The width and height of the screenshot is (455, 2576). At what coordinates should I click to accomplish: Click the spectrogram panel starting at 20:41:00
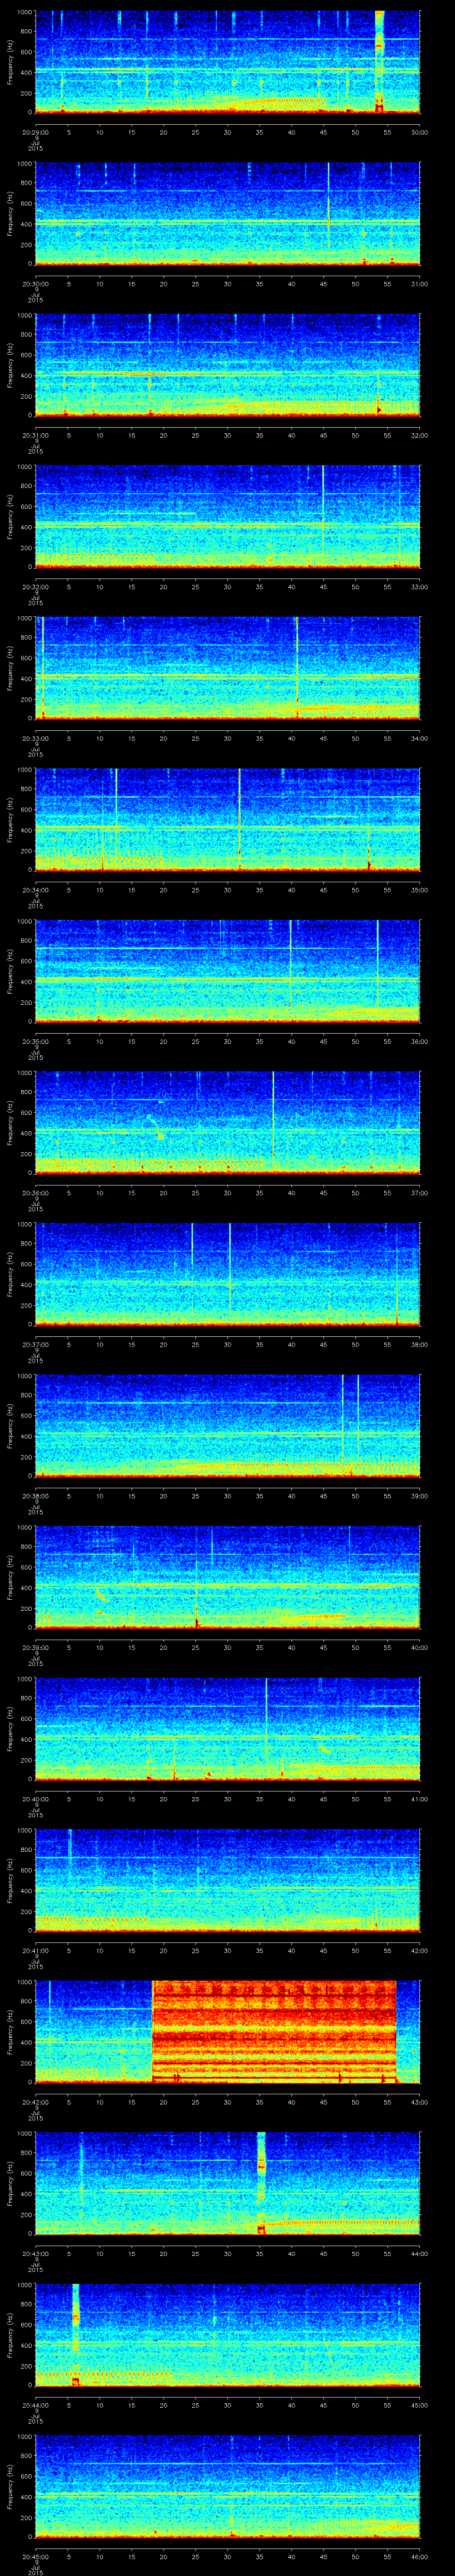click(x=228, y=1880)
